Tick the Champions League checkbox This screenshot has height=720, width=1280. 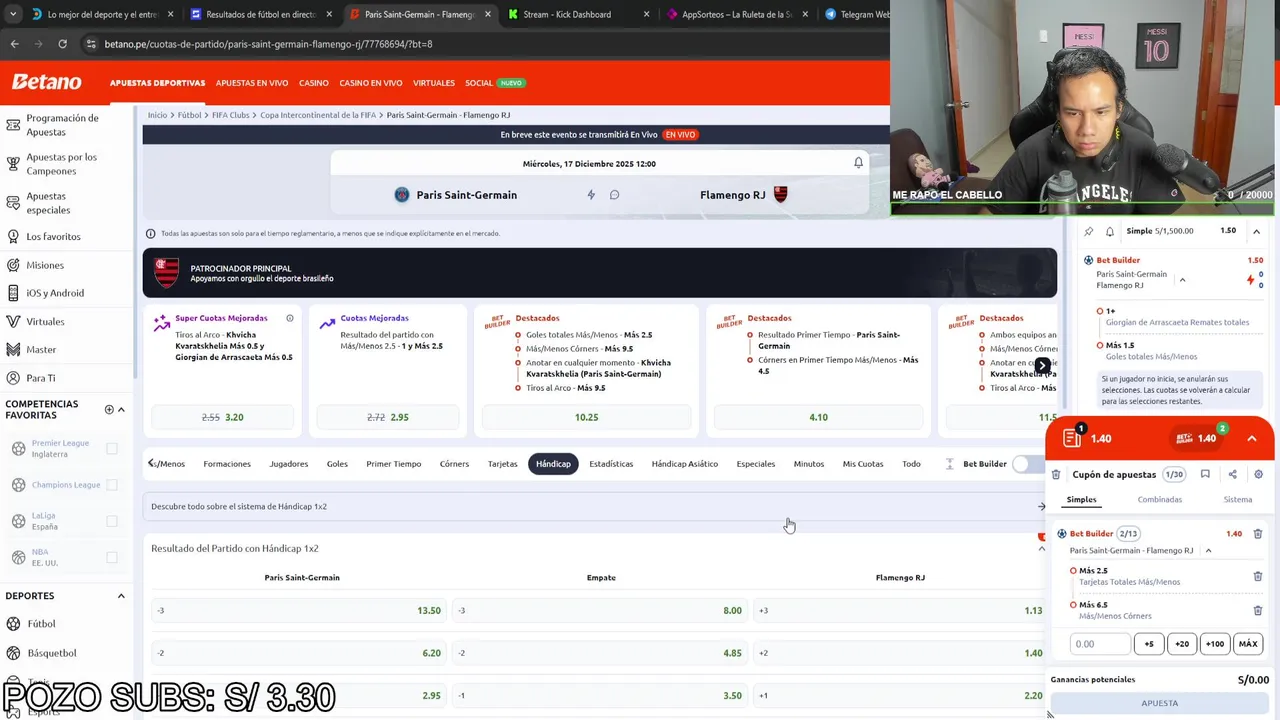(112, 485)
